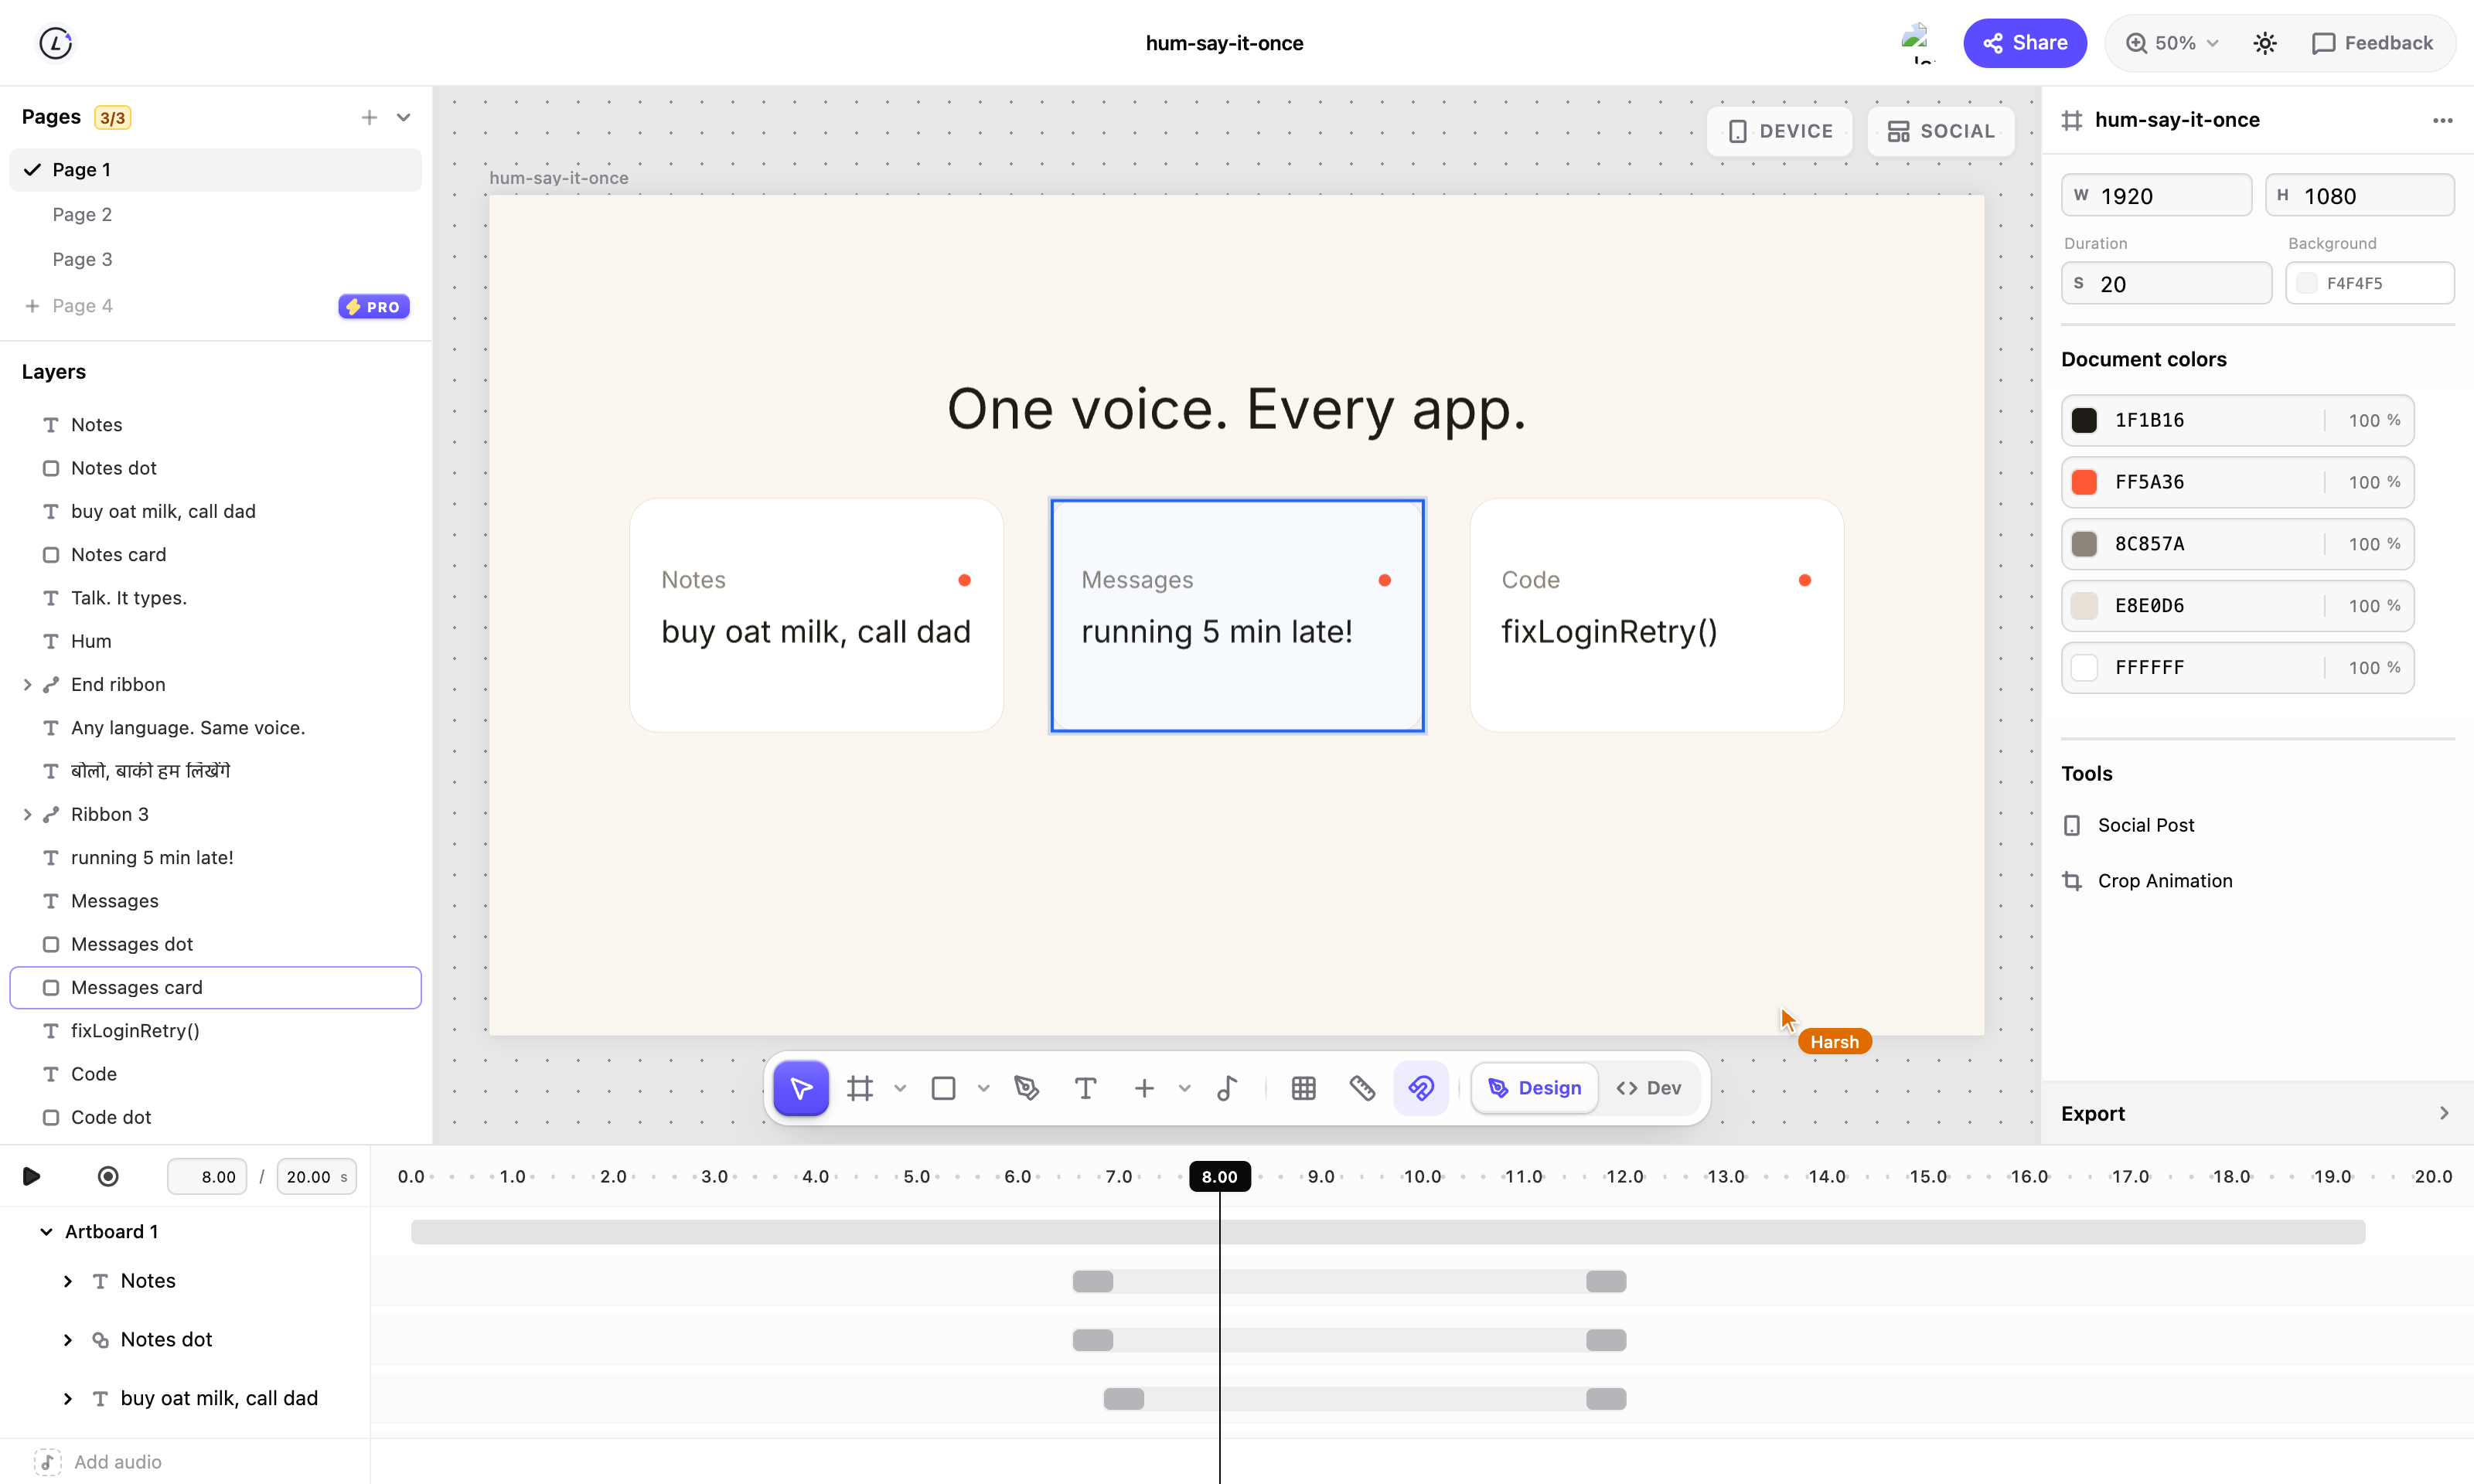Toggle light/dark theme sun icon
Image resolution: width=2474 pixels, height=1484 pixels.
pos(2265,43)
